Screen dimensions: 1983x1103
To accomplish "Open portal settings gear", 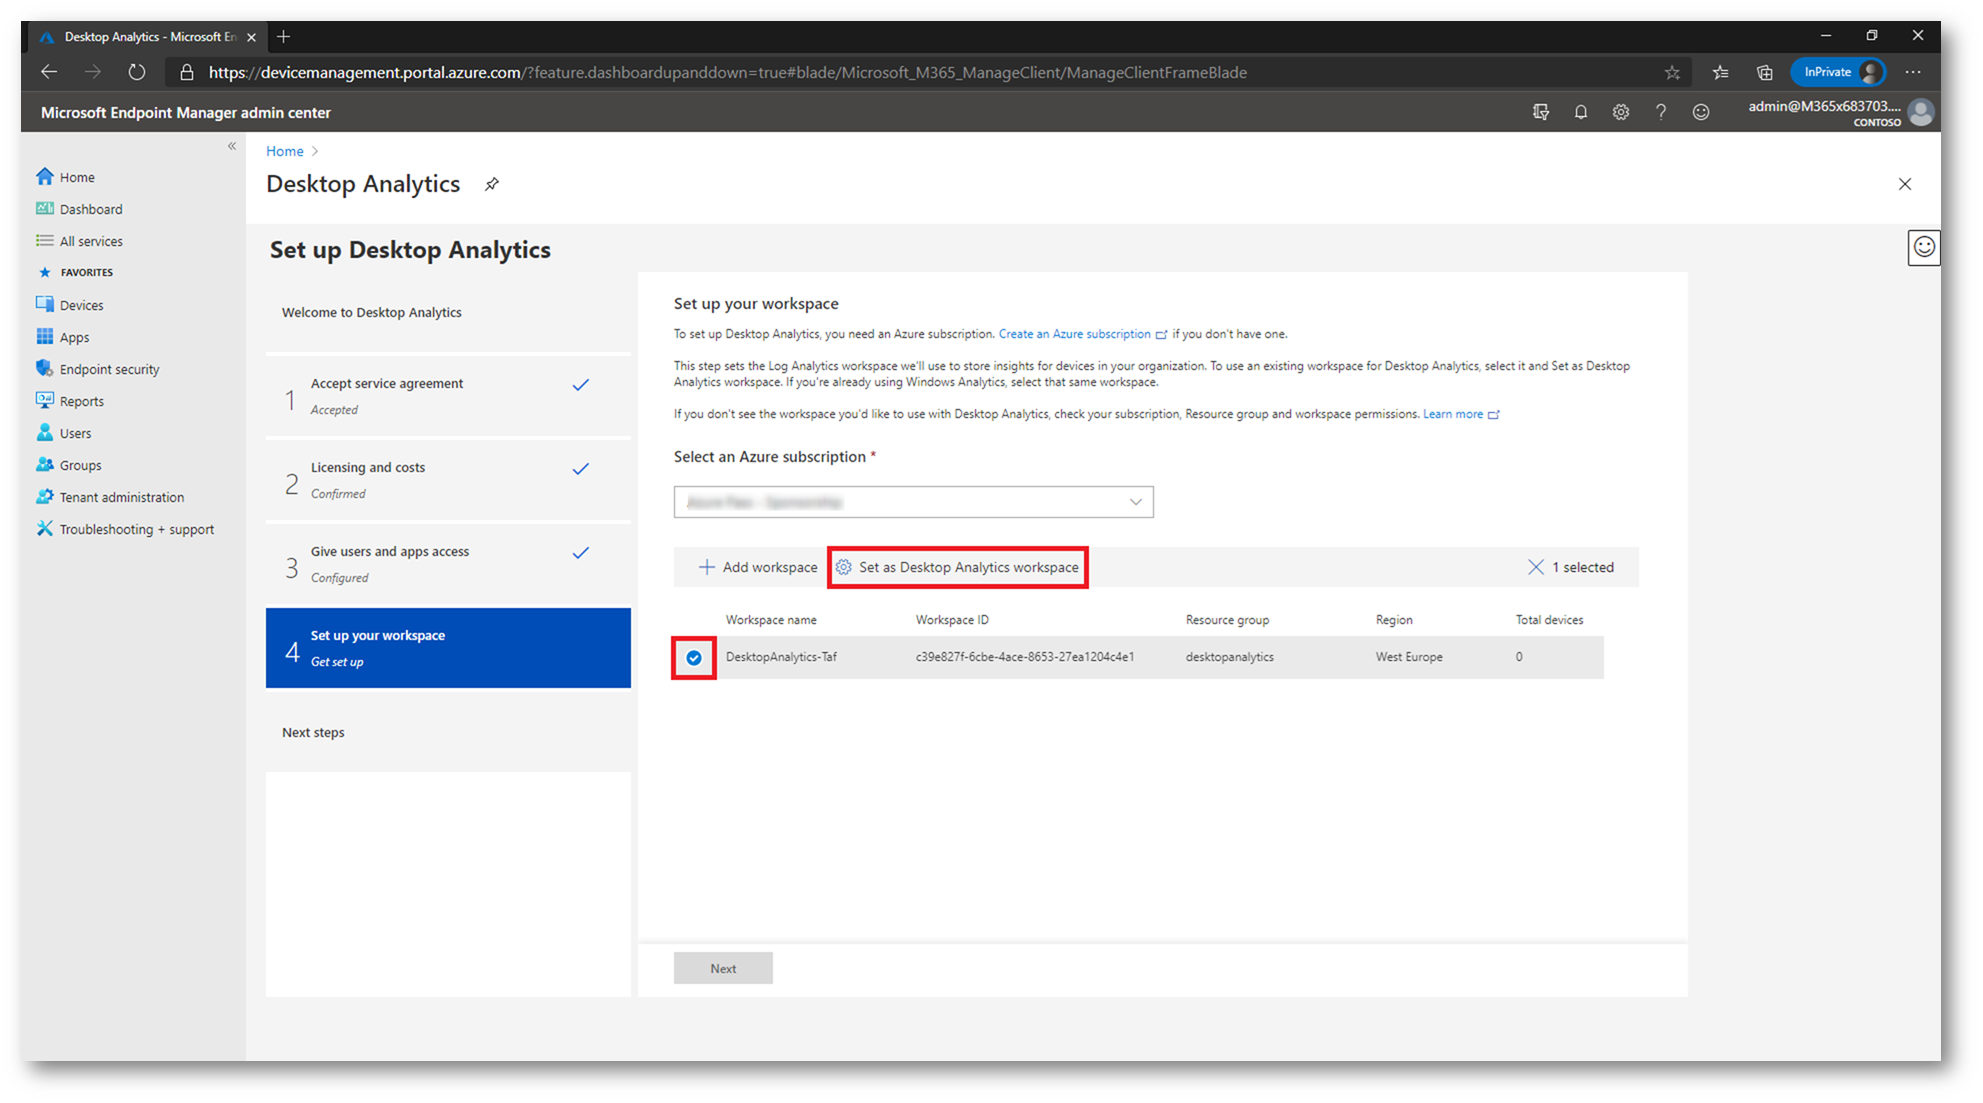I will coord(1620,112).
